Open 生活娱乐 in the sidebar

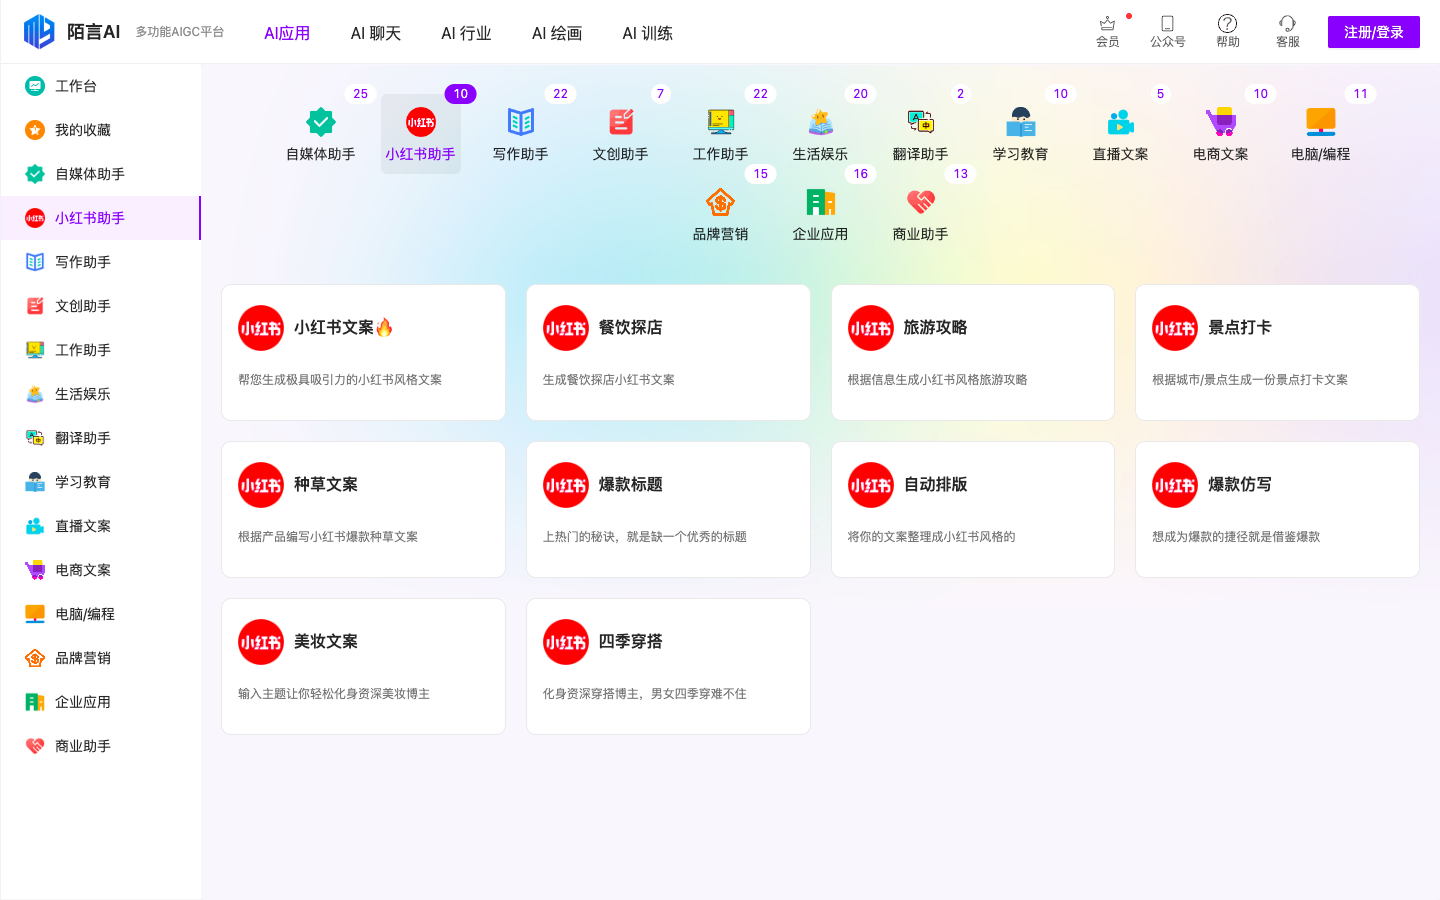[100, 394]
